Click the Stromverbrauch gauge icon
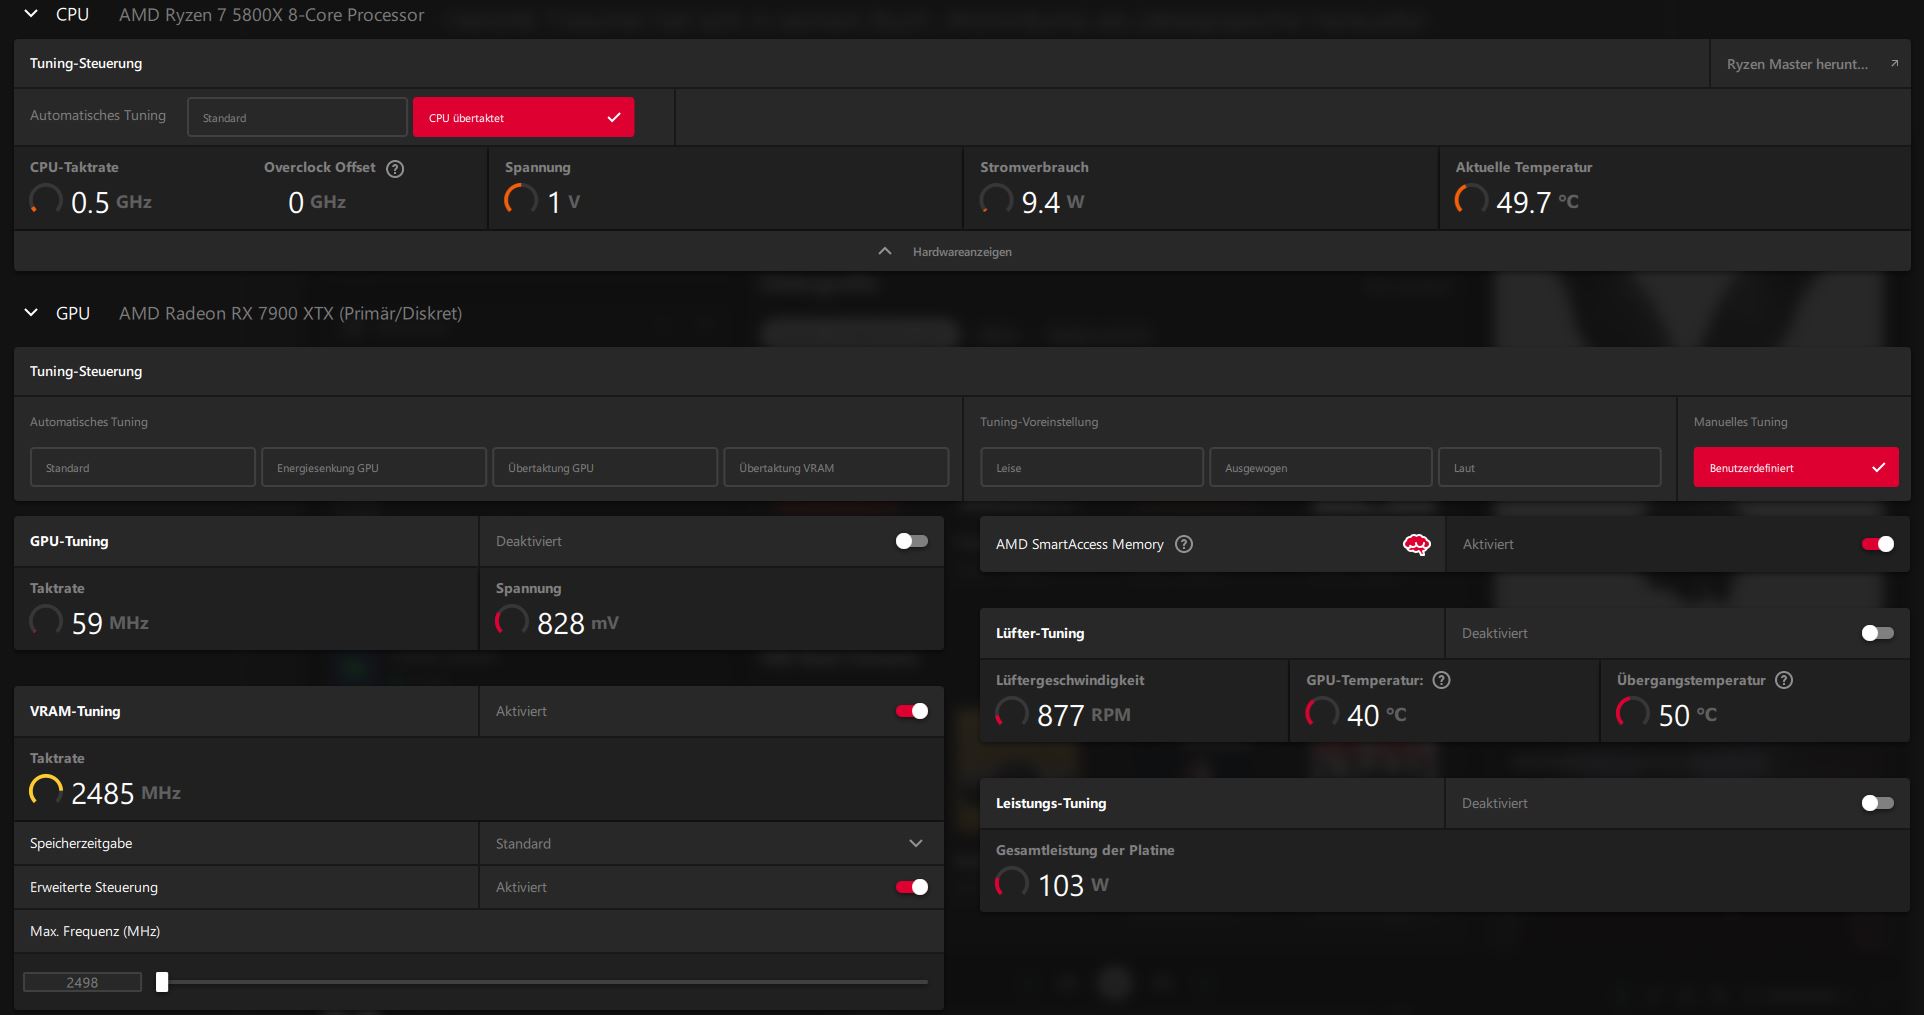This screenshot has width=1924, height=1015. [996, 200]
